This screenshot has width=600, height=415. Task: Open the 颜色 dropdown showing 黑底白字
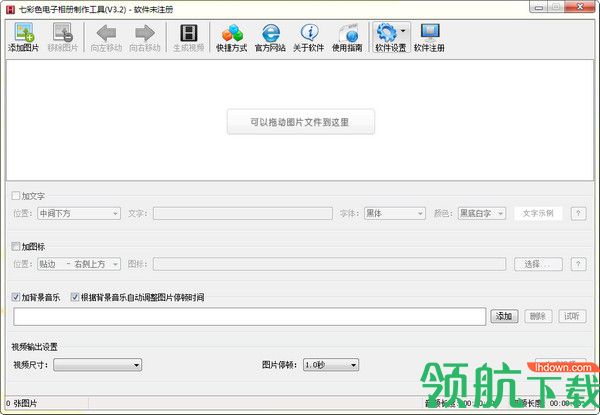[482, 213]
